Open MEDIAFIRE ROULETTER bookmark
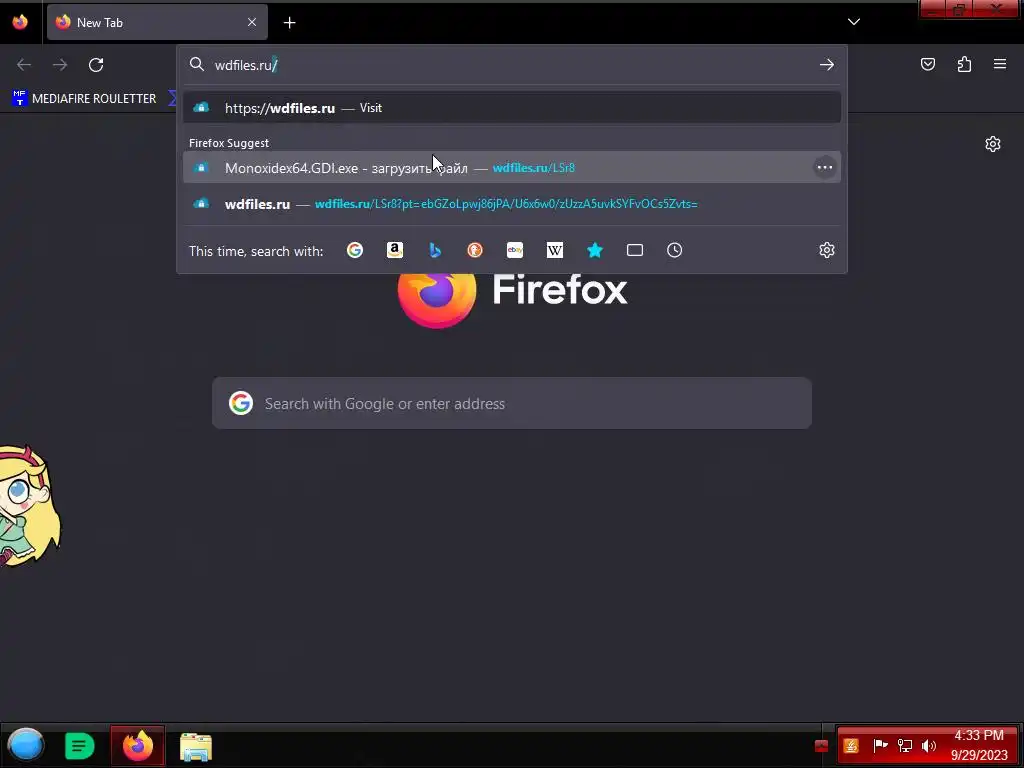The image size is (1024, 768). [x=84, y=99]
